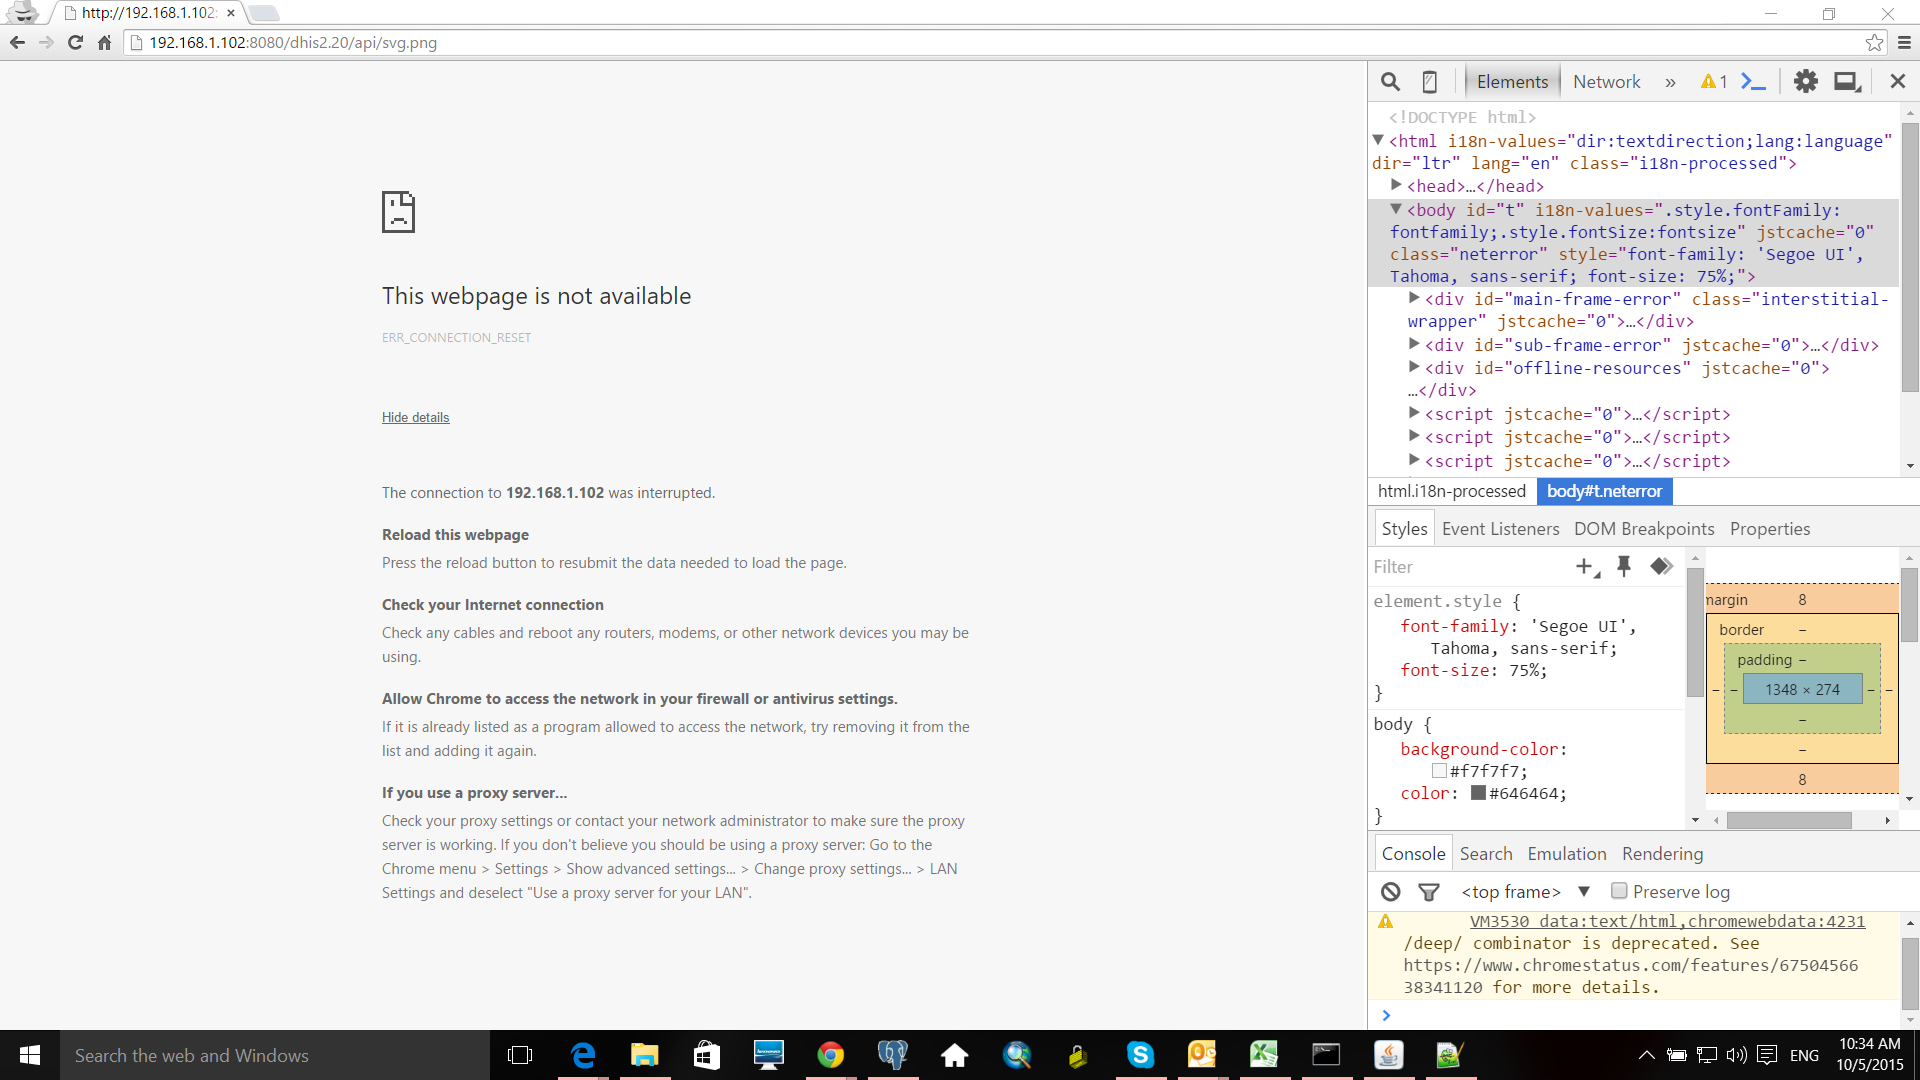Click the show console drawer icon
This screenshot has height=1080, width=1920.
tap(1753, 82)
